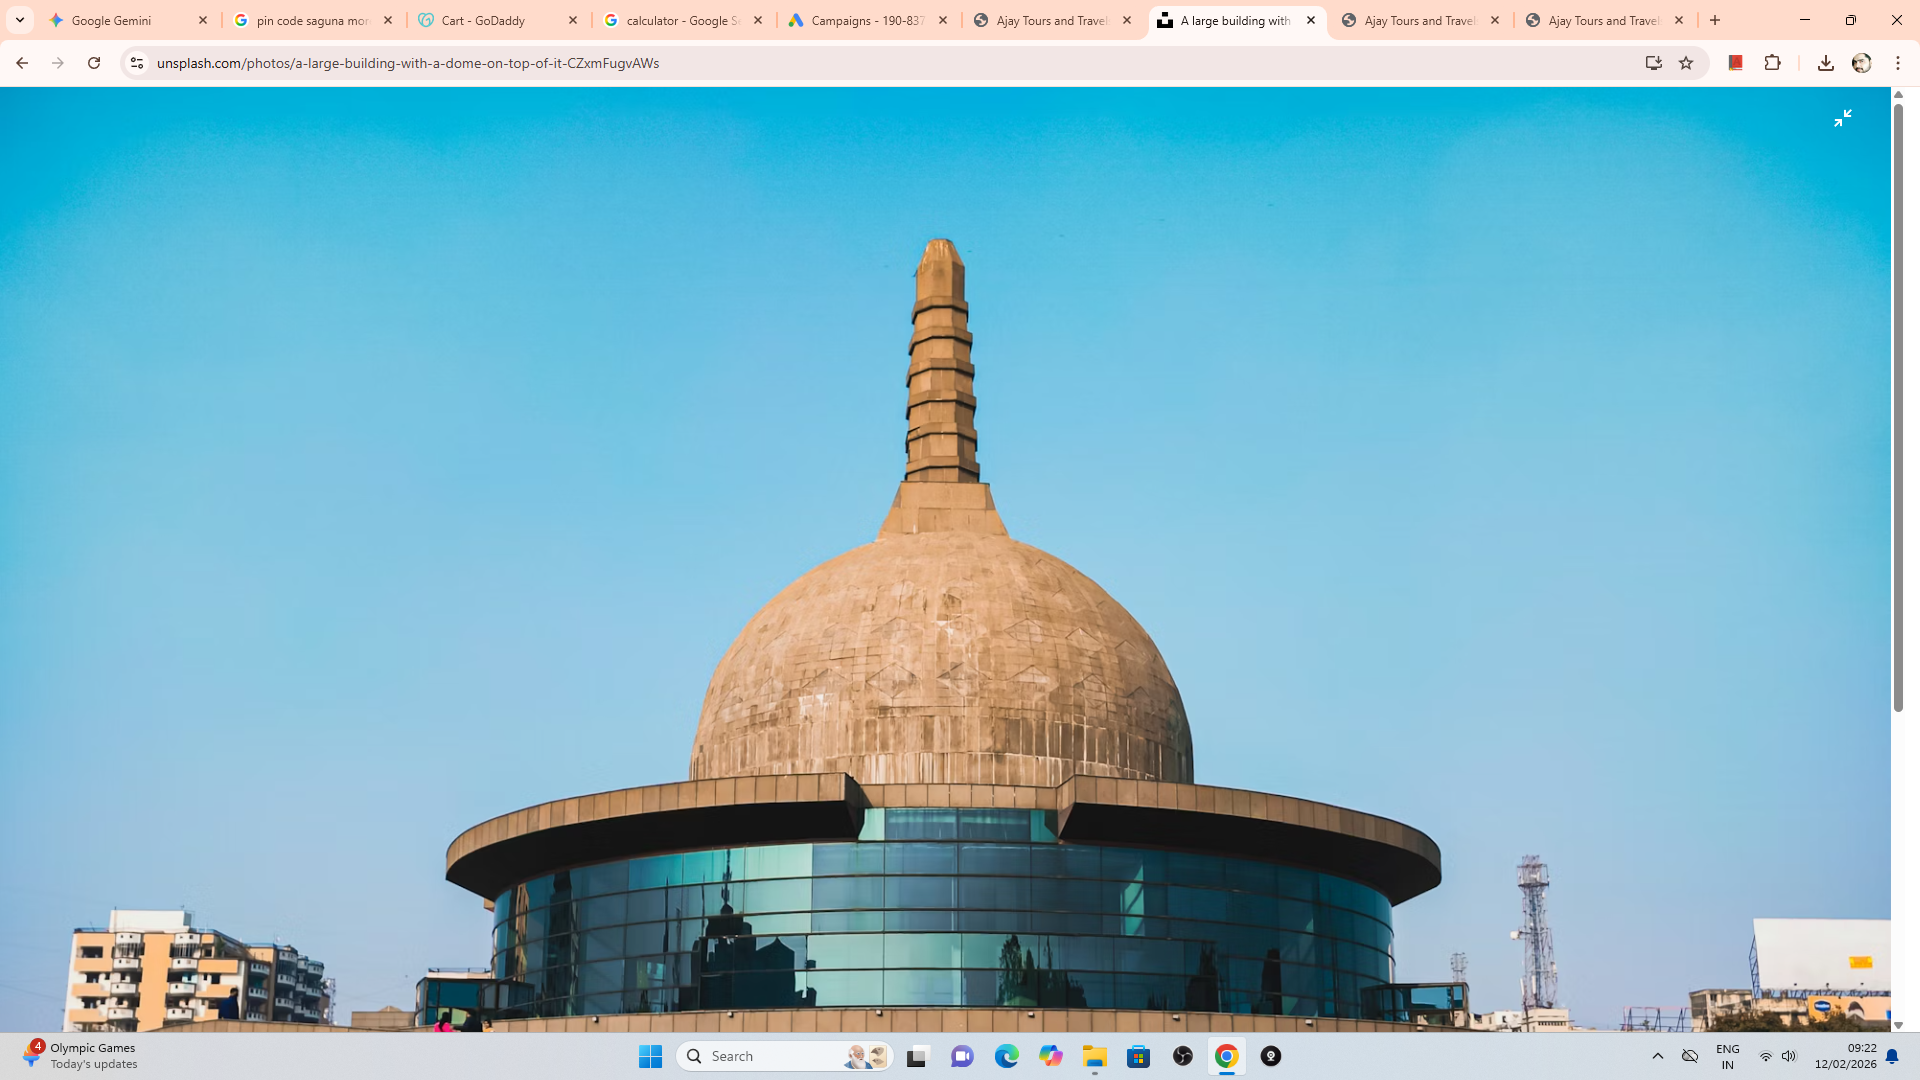
Task: Toggle the volume icon in system tray
Action: 1789,1056
